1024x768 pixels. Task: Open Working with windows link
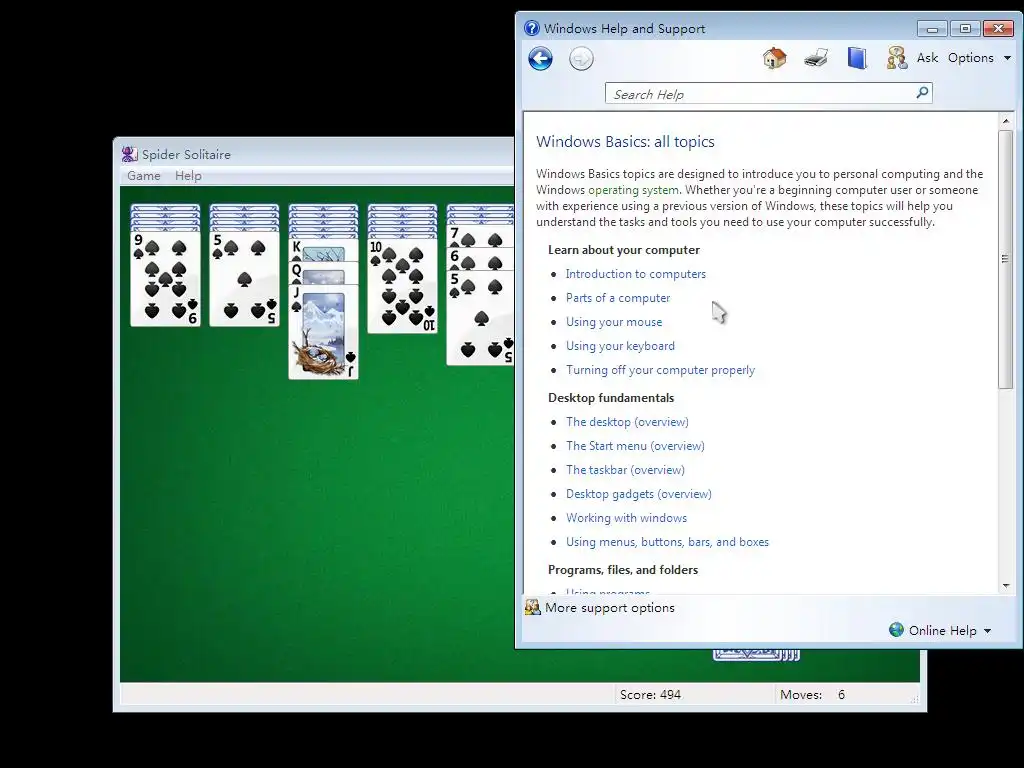point(626,518)
